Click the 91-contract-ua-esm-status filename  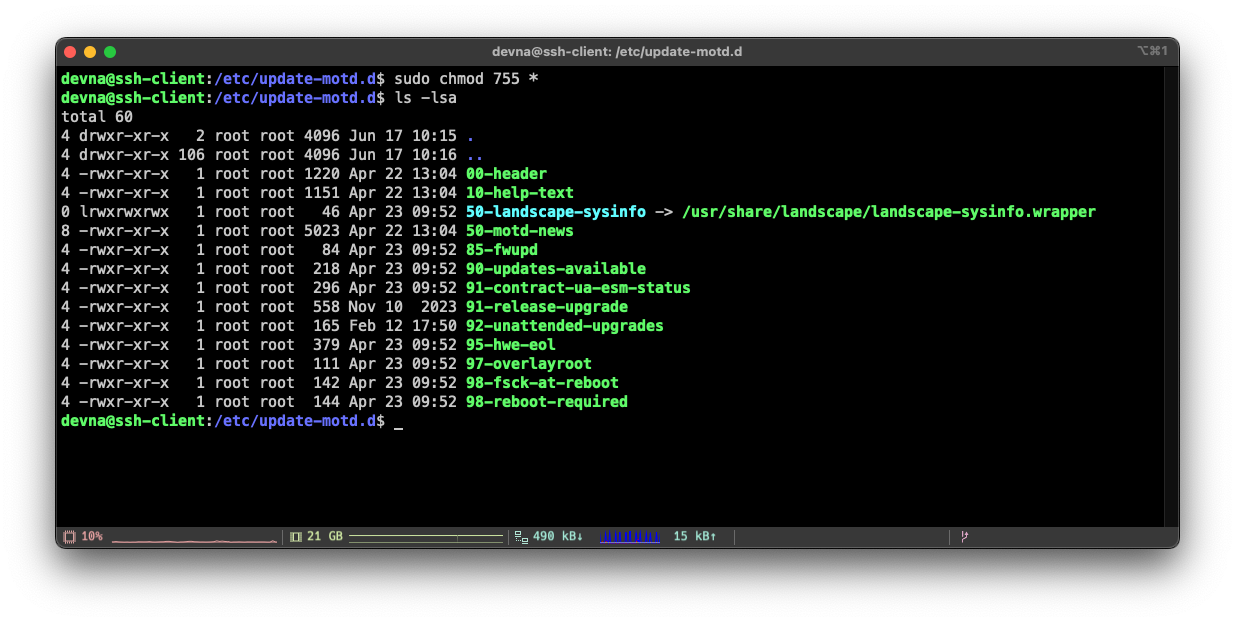tap(578, 288)
